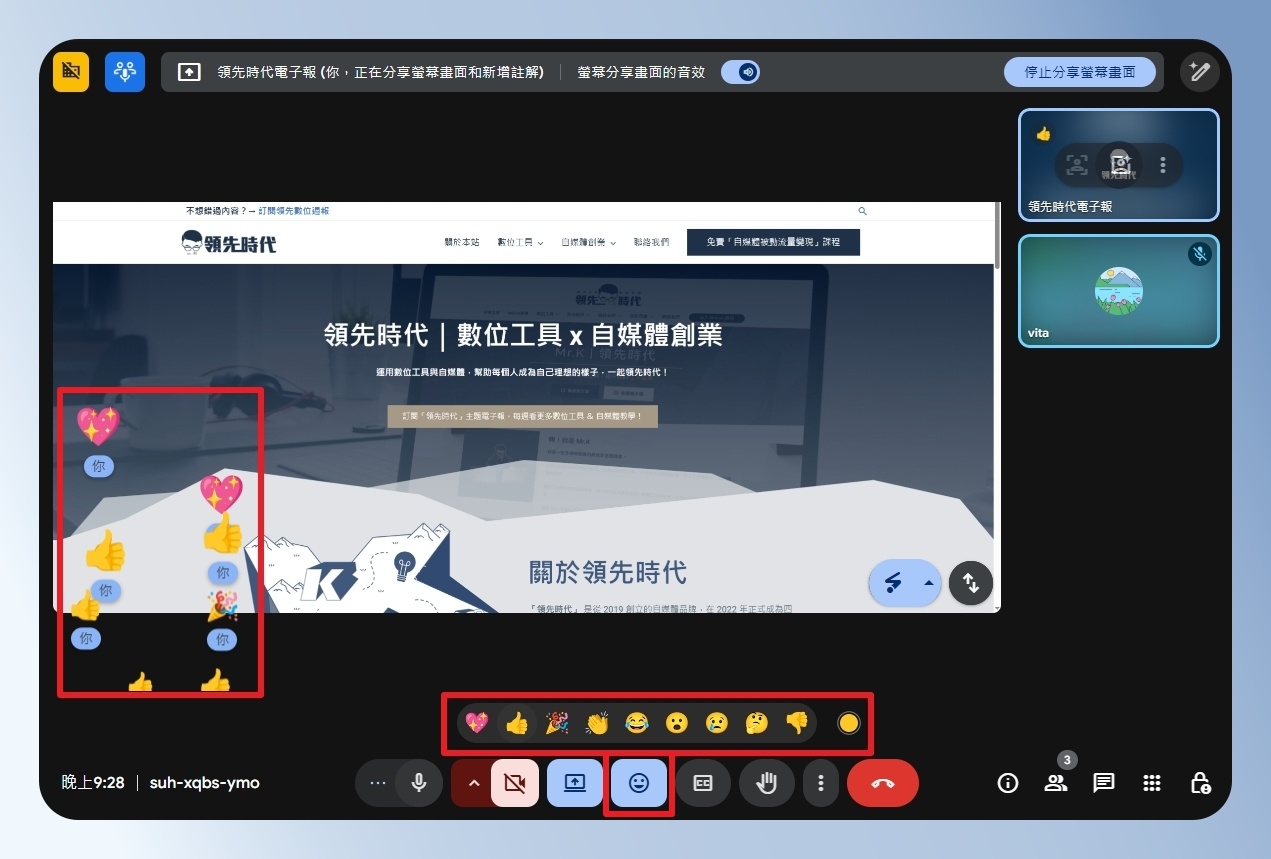
Task: Toggle the 螢幕分享畫面的音效 switch
Action: pyautogui.click(x=741, y=72)
